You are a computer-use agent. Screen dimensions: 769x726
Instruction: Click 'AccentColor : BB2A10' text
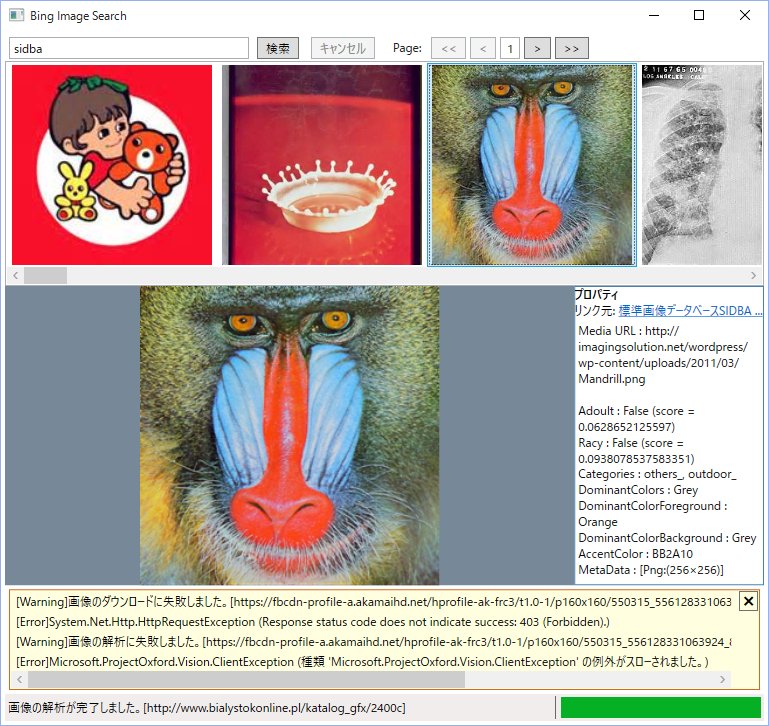[635, 554]
